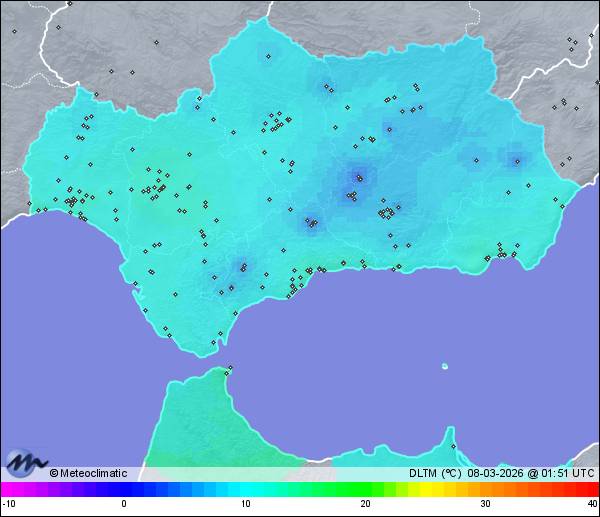This screenshot has height=517, width=600.
Task: Open the © Meteoclimatic copyright link
Action: (88, 474)
